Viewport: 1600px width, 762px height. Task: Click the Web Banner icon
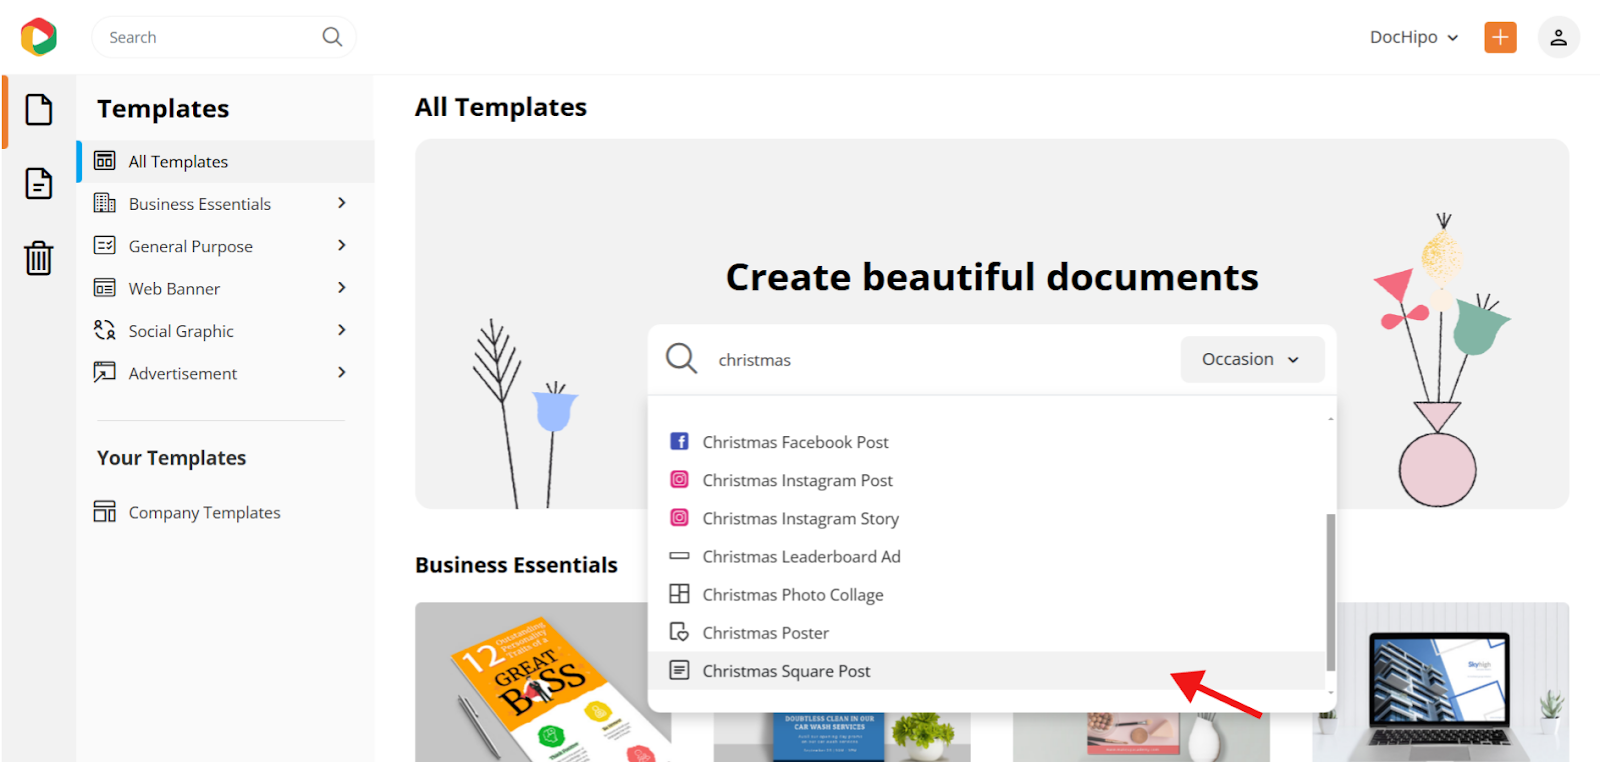105,288
